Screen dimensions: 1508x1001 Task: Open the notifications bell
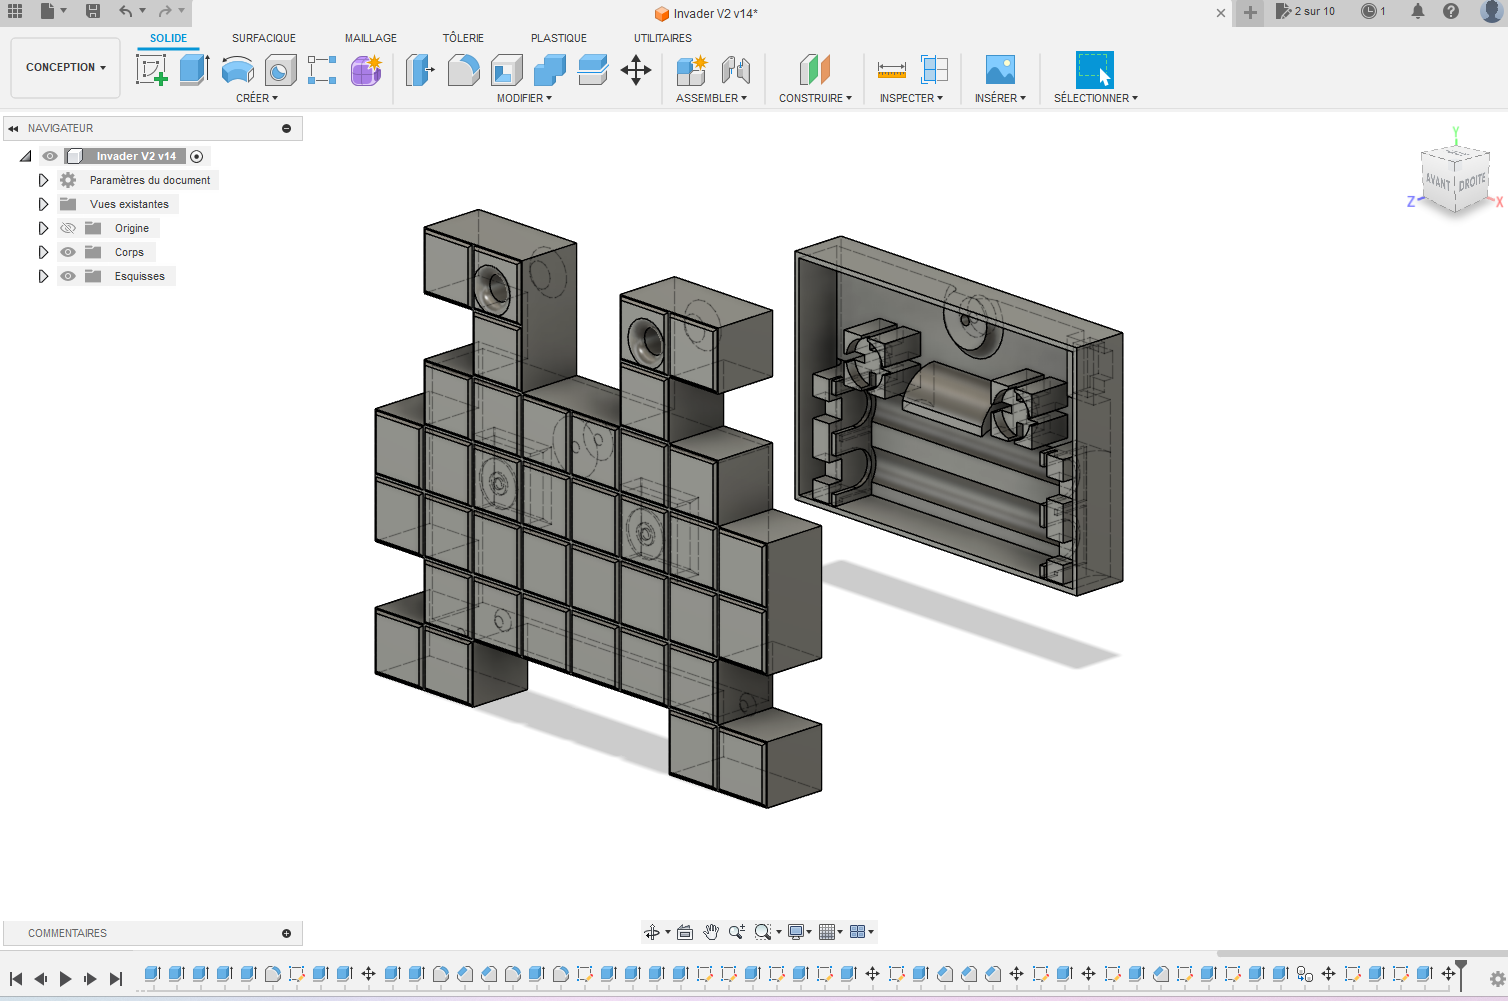(1418, 11)
